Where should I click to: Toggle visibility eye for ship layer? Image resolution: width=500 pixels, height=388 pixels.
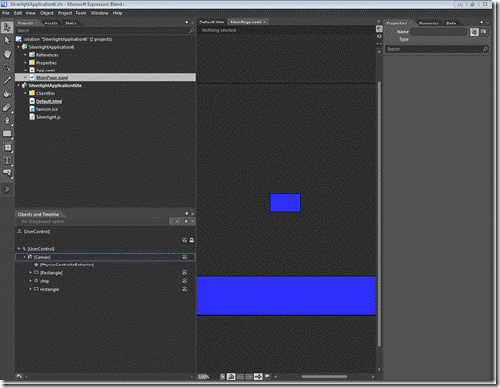[x=184, y=281]
